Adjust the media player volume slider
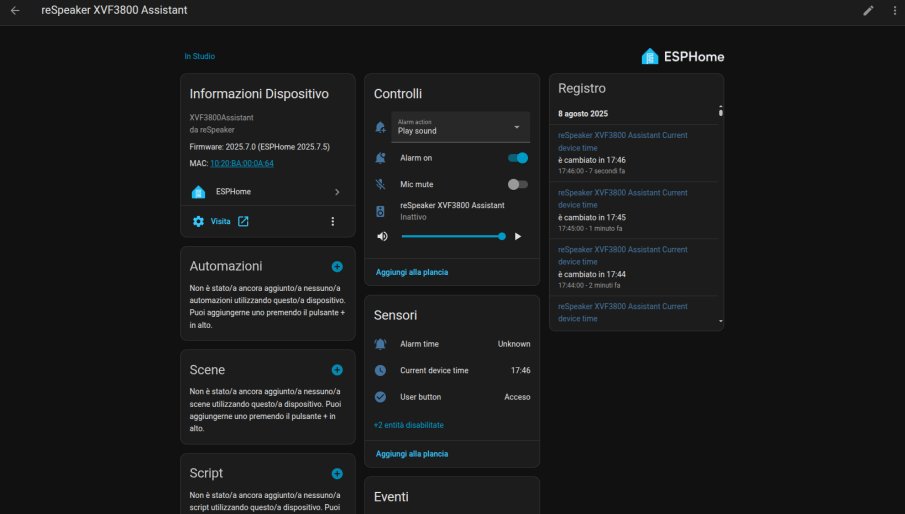 coord(453,237)
